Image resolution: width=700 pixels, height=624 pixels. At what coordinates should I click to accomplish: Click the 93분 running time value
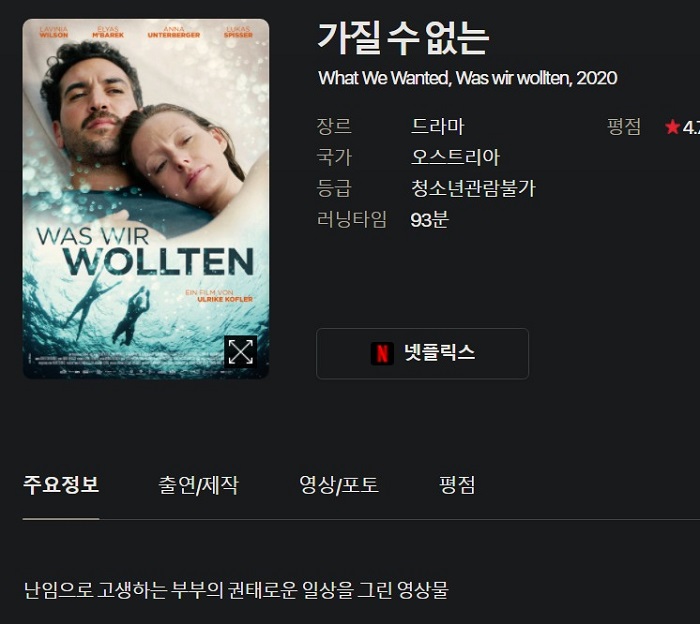[x=429, y=220]
